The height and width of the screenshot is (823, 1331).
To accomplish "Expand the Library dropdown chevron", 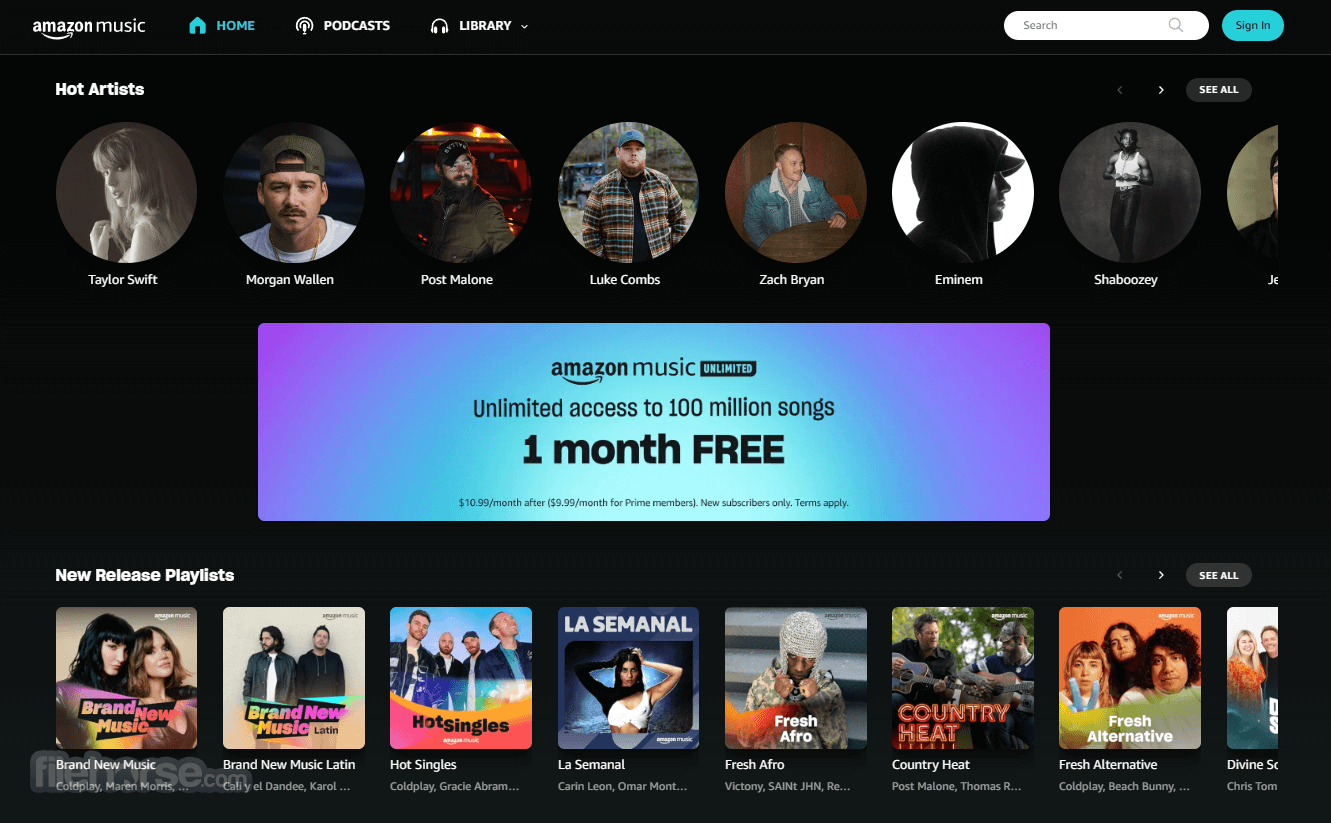I will 524,27.
